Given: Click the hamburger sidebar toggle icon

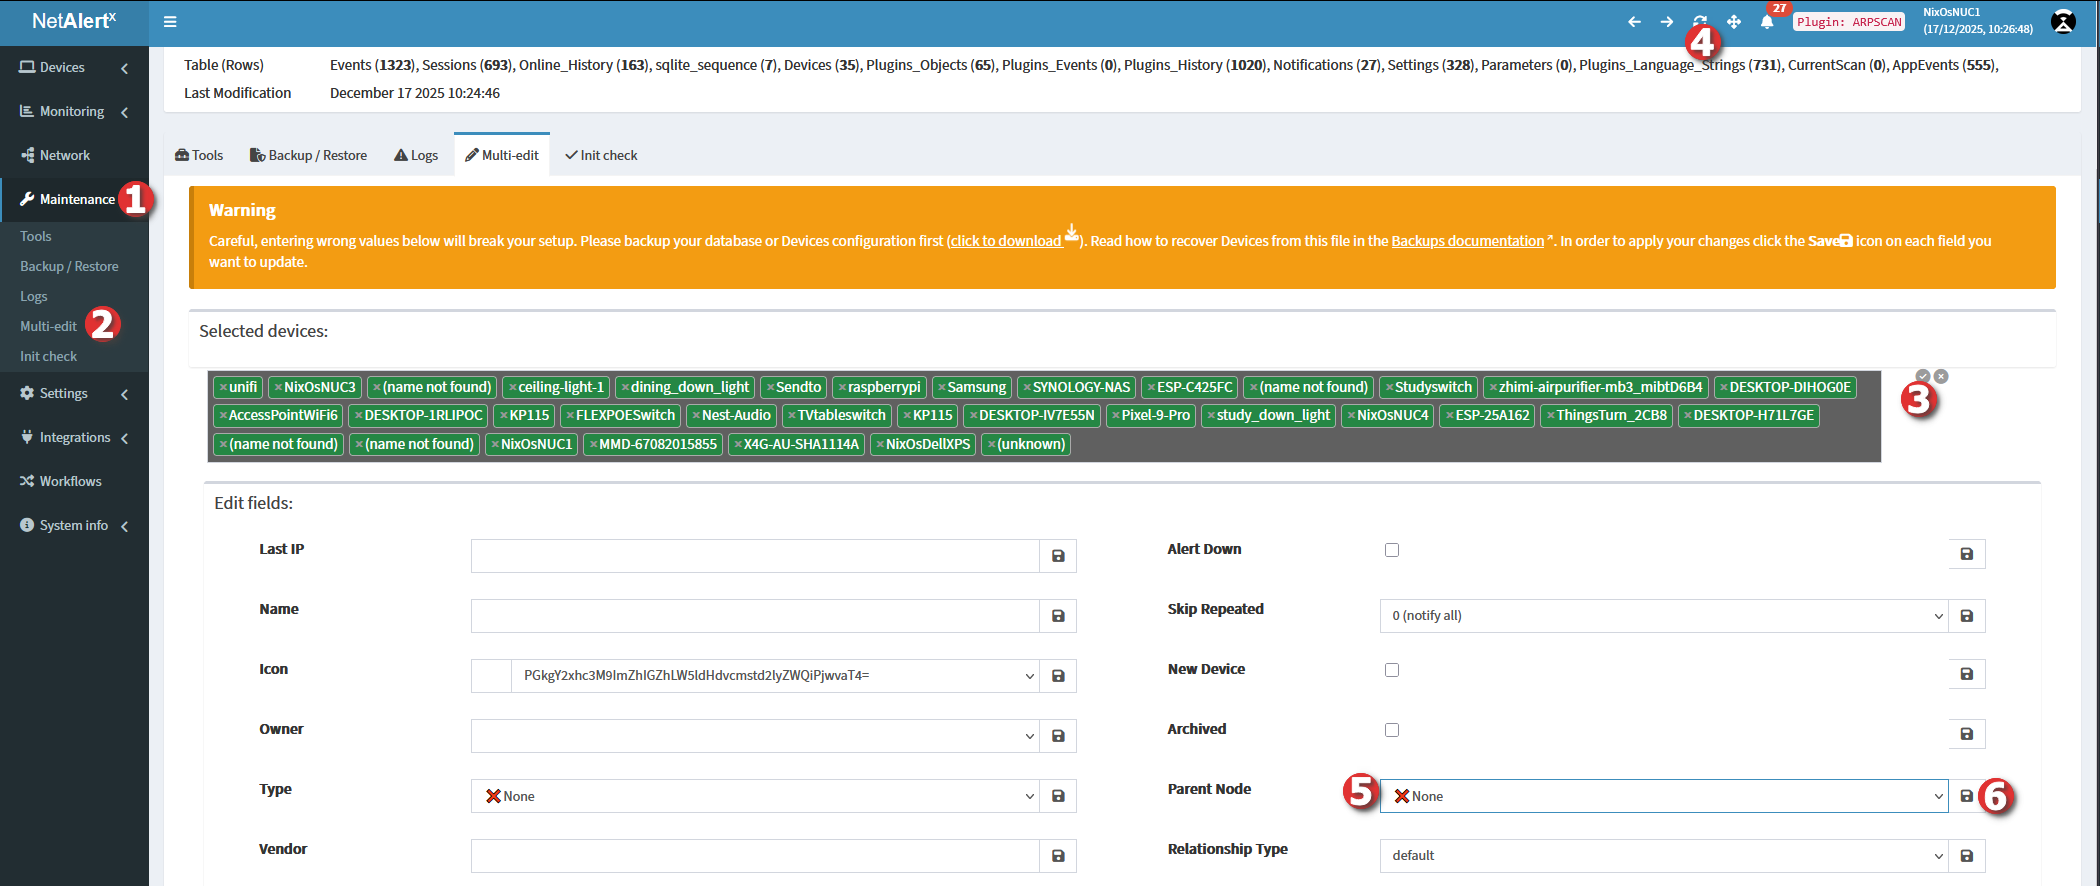Looking at the screenshot, I should (x=170, y=22).
